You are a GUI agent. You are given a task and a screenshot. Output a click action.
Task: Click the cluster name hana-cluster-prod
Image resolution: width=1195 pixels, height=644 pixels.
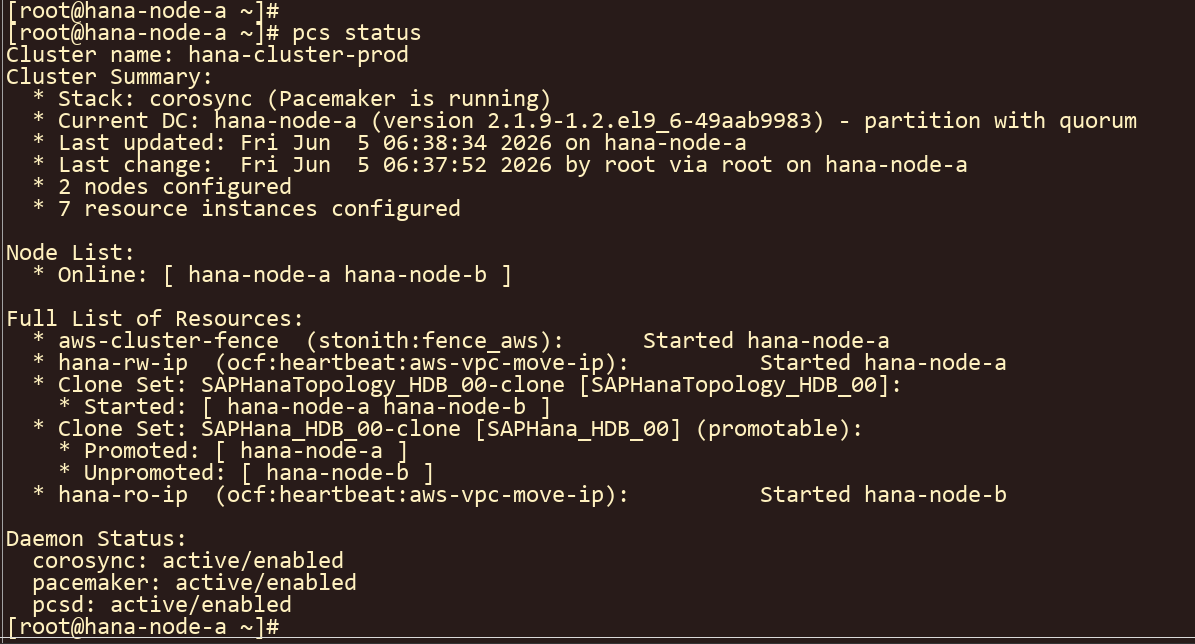(298, 55)
